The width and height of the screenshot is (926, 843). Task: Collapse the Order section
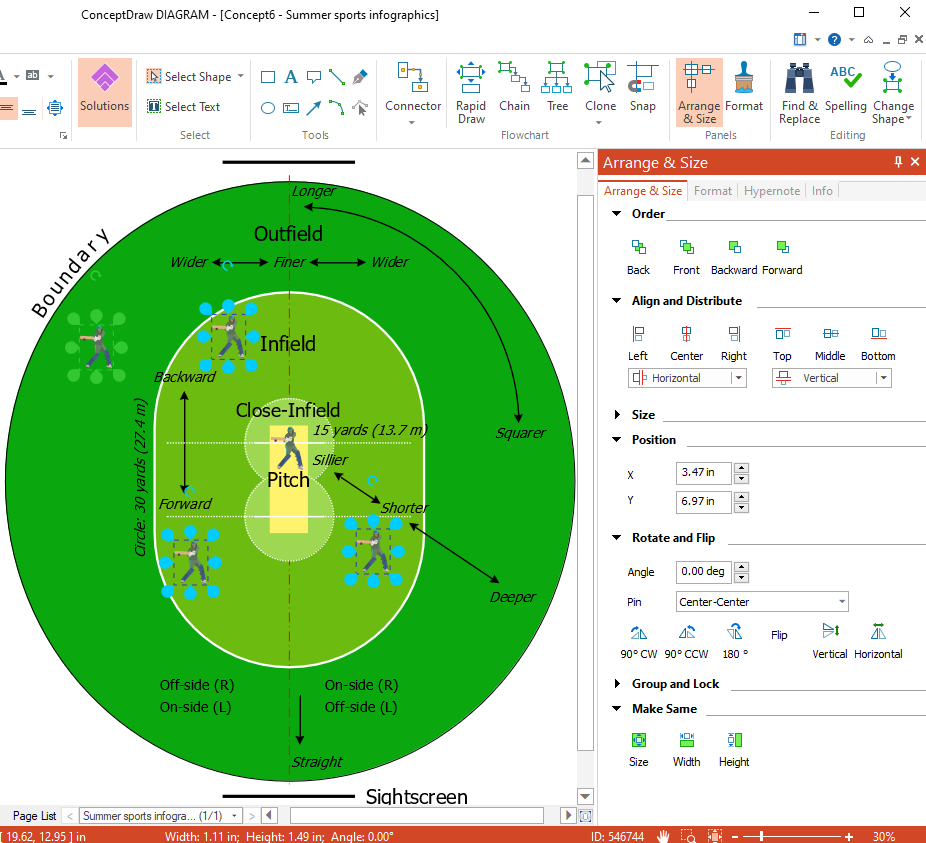pyautogui.click(x=617, y=214)
